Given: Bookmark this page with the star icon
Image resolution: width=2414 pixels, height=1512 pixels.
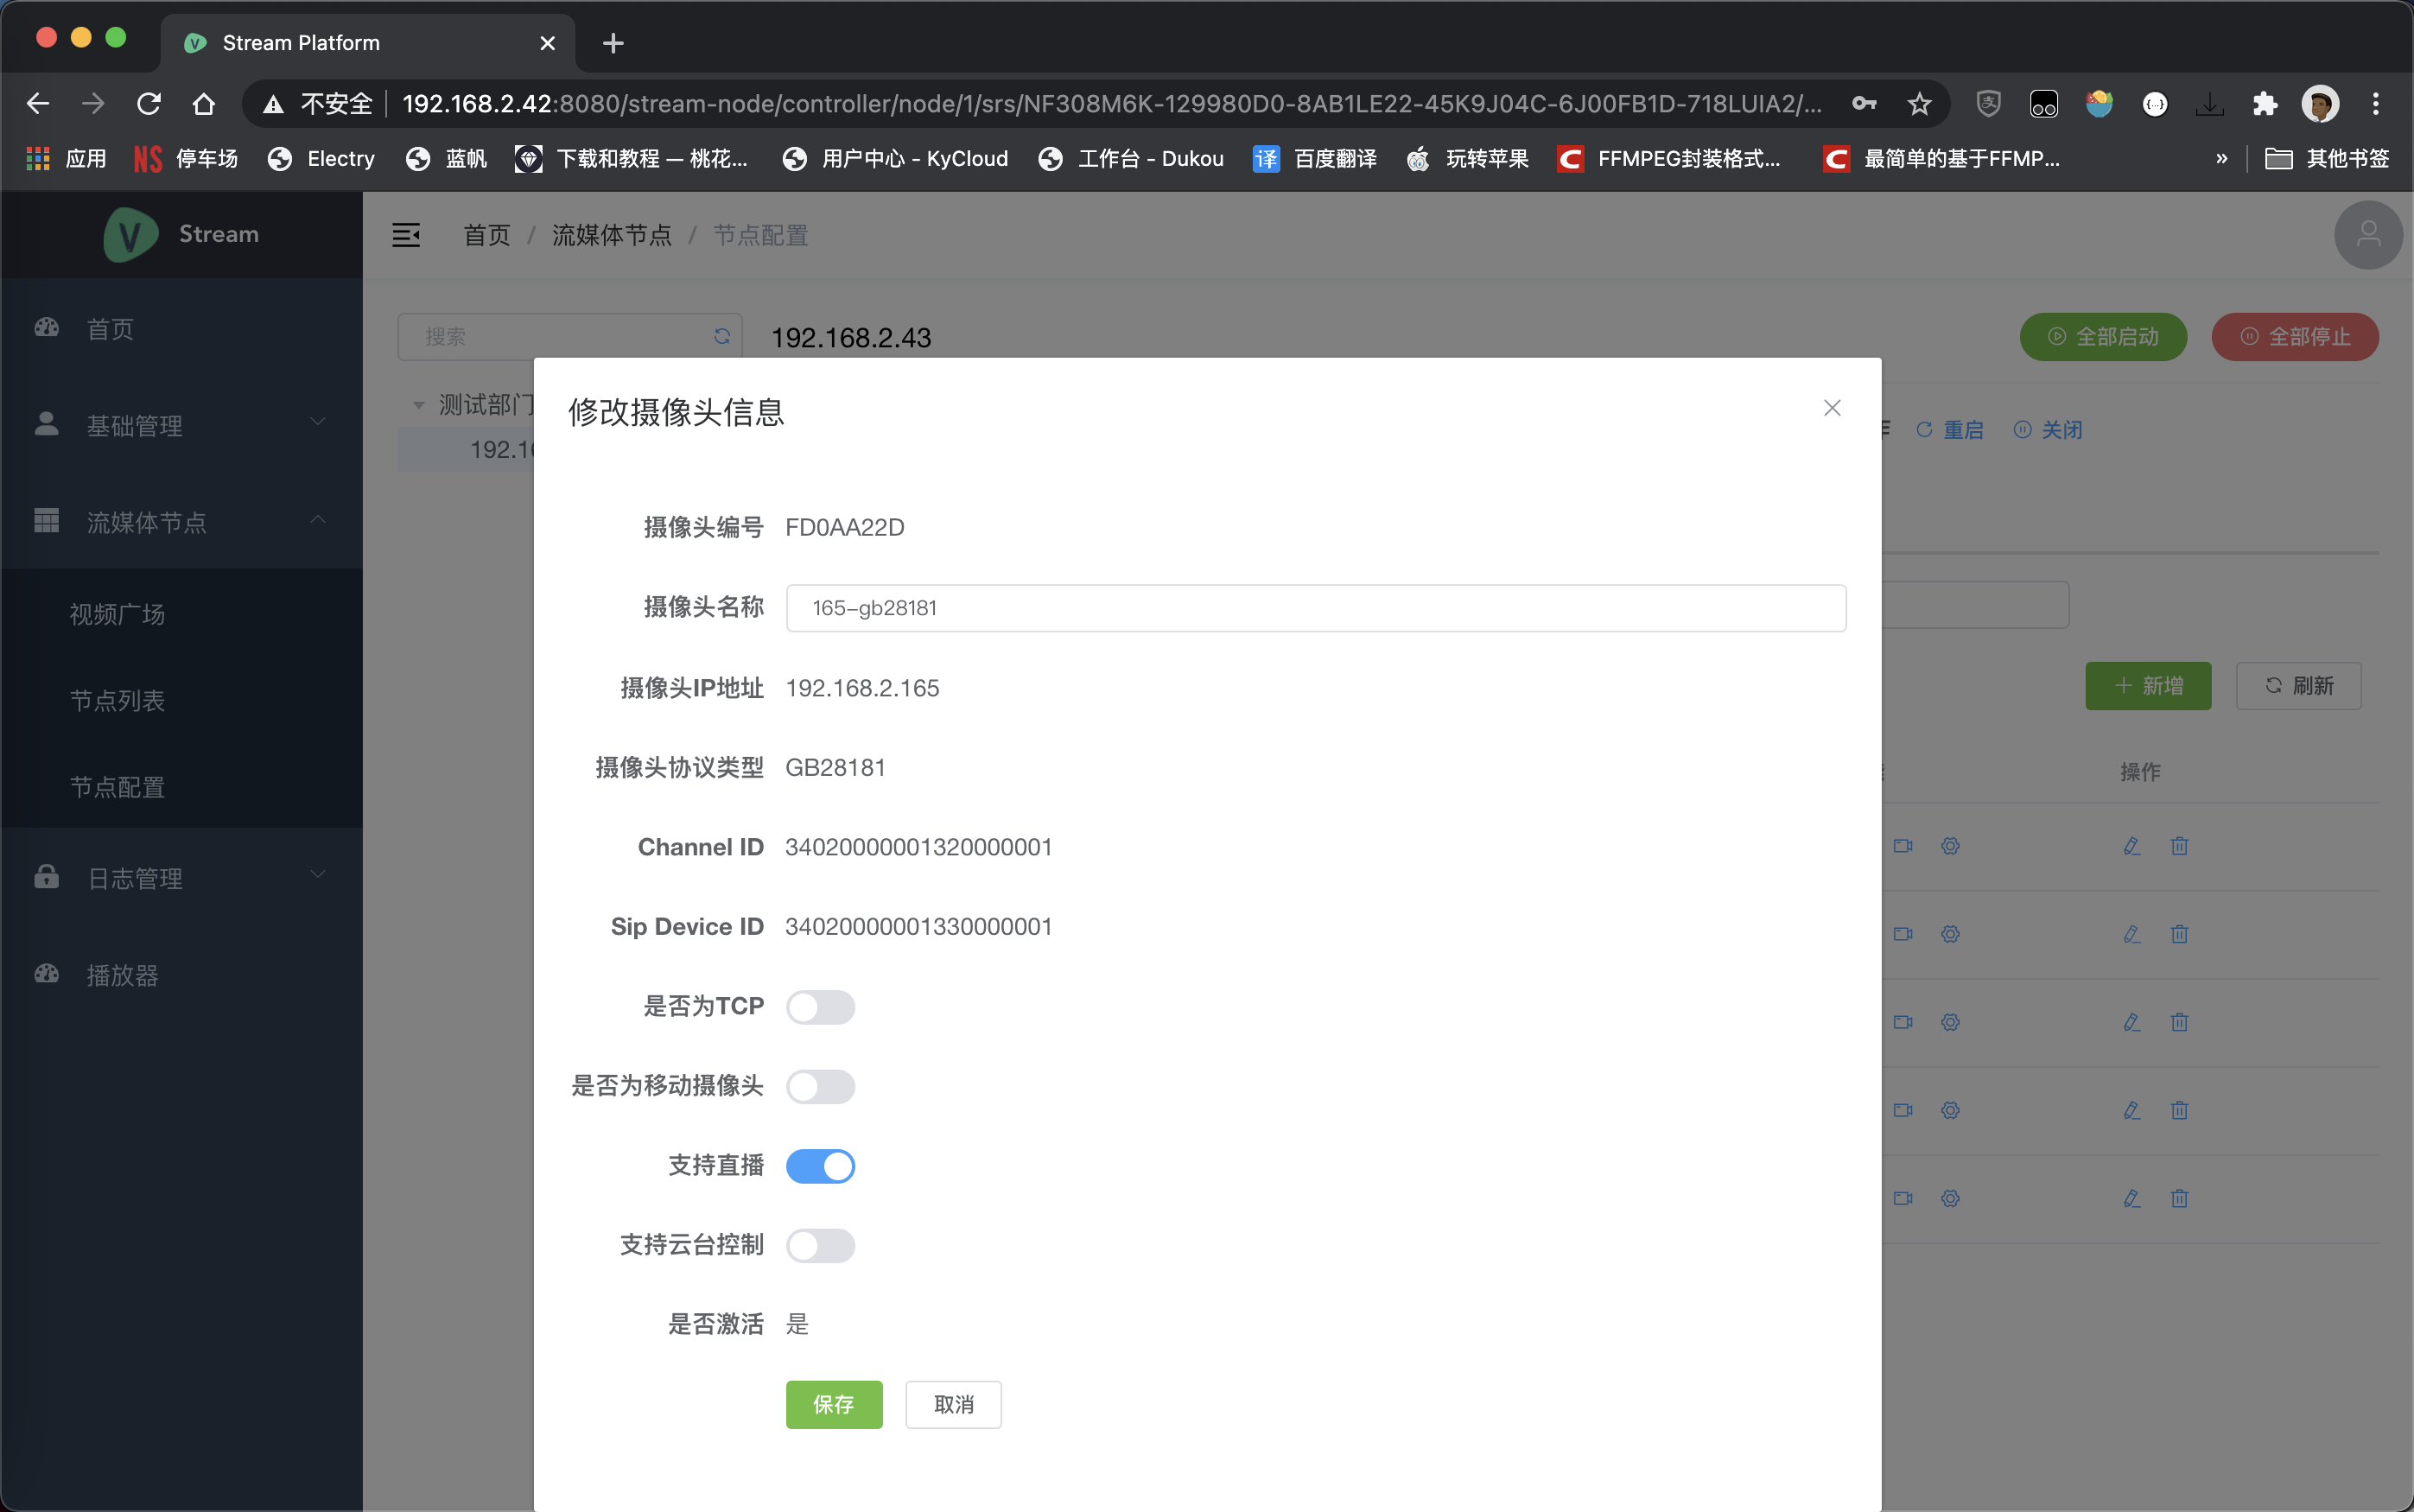Looking at the screenshot, I should [1918, 104].
